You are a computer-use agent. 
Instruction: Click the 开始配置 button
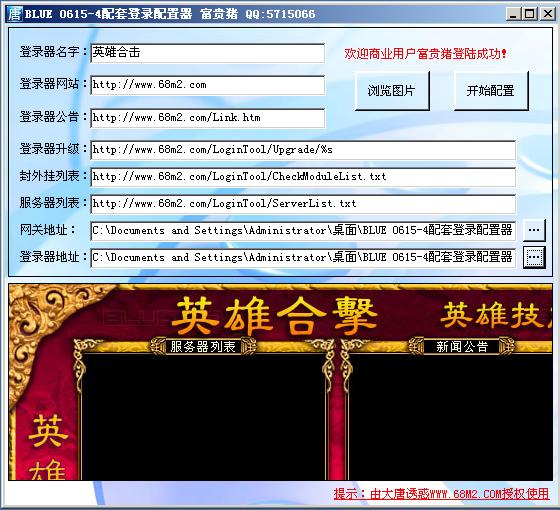pos(491,91)
